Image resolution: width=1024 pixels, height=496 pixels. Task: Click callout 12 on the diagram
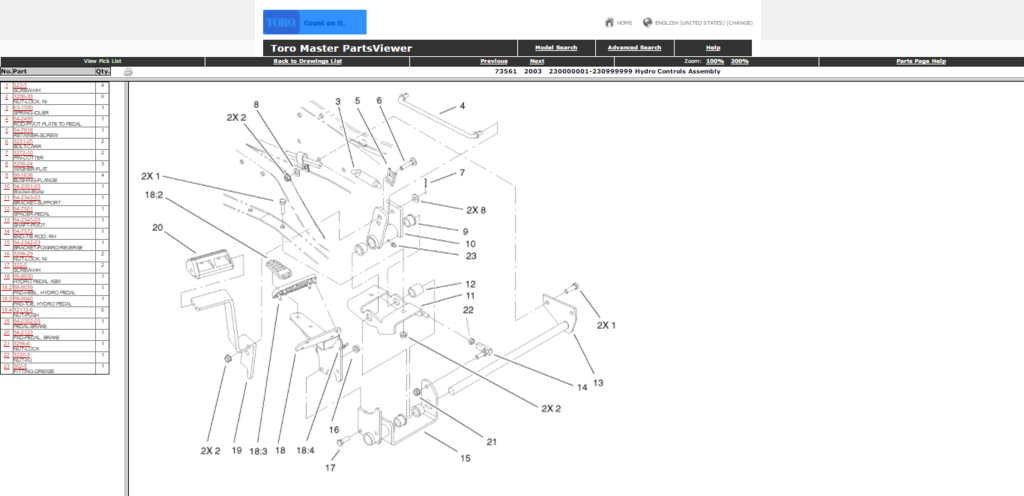(470, 284)
